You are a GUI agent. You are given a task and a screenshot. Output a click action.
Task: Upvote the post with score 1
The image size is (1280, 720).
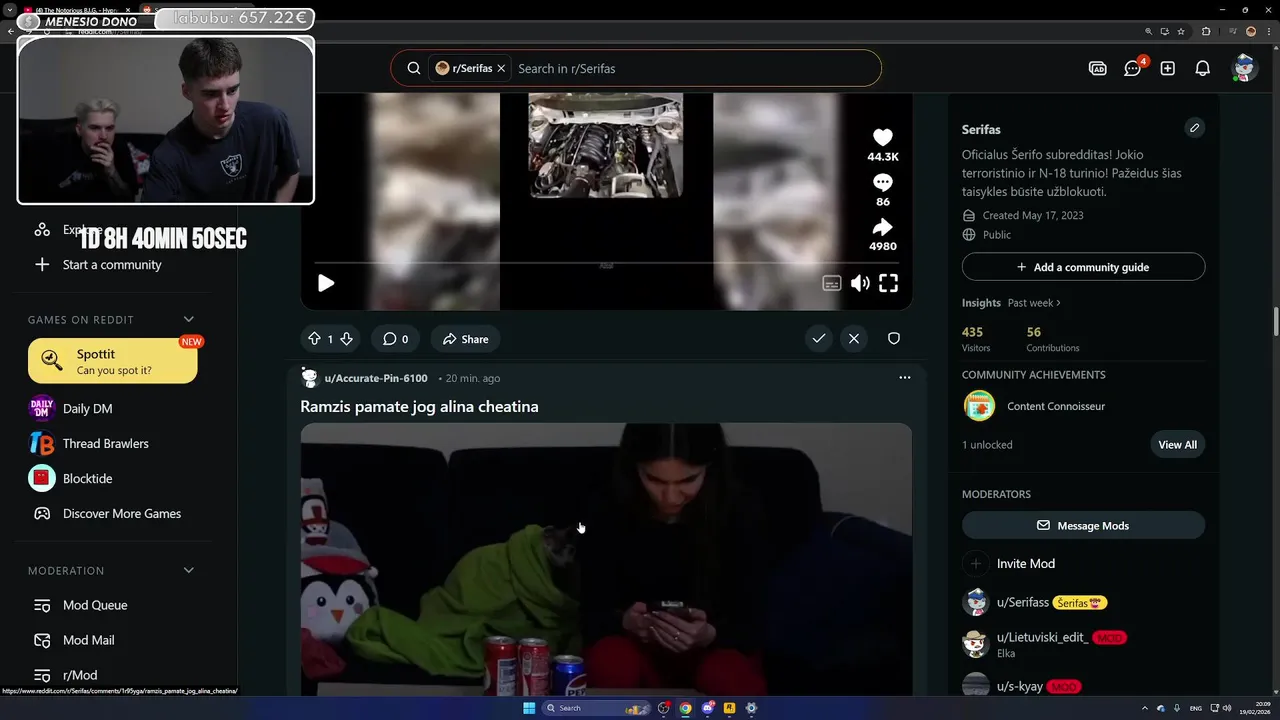314,339
